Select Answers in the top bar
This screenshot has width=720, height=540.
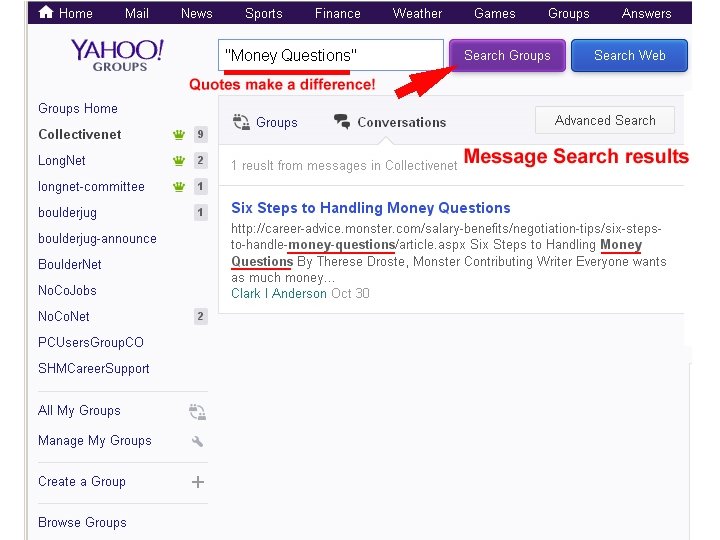(x=647, y=13)
